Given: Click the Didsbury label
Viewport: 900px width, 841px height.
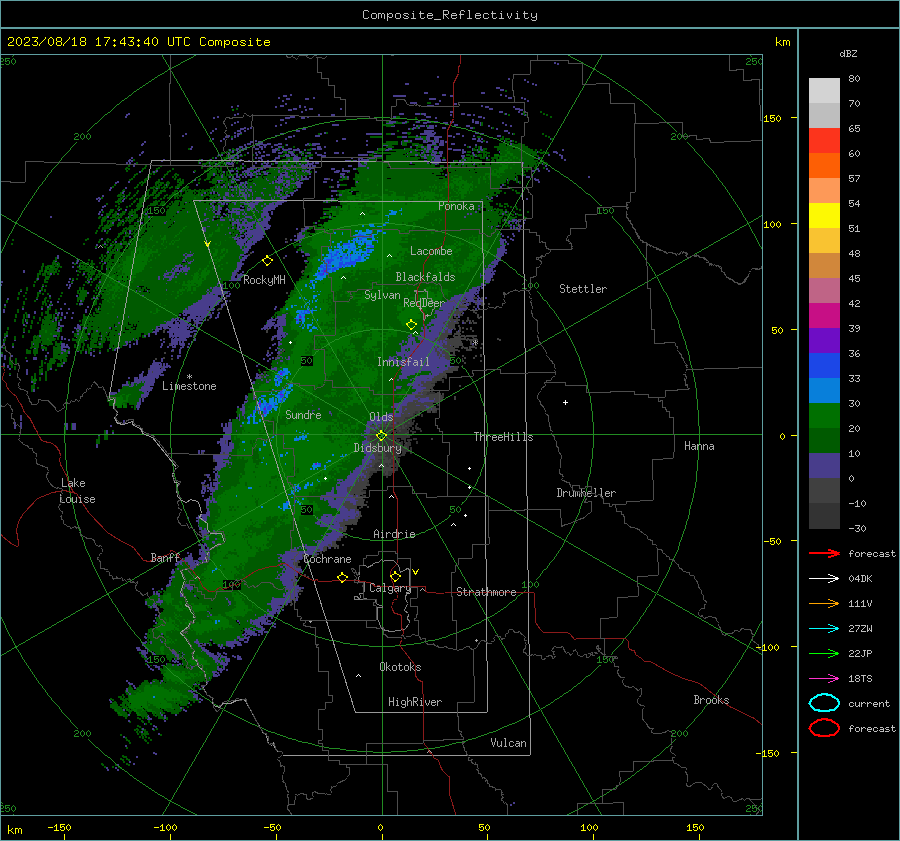Looking at the screenshot, I should [378, 448].
